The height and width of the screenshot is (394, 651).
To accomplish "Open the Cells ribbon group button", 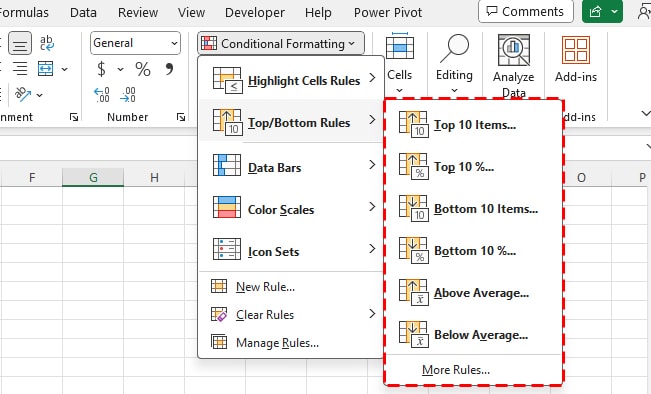I will click(x=399, y=63).
